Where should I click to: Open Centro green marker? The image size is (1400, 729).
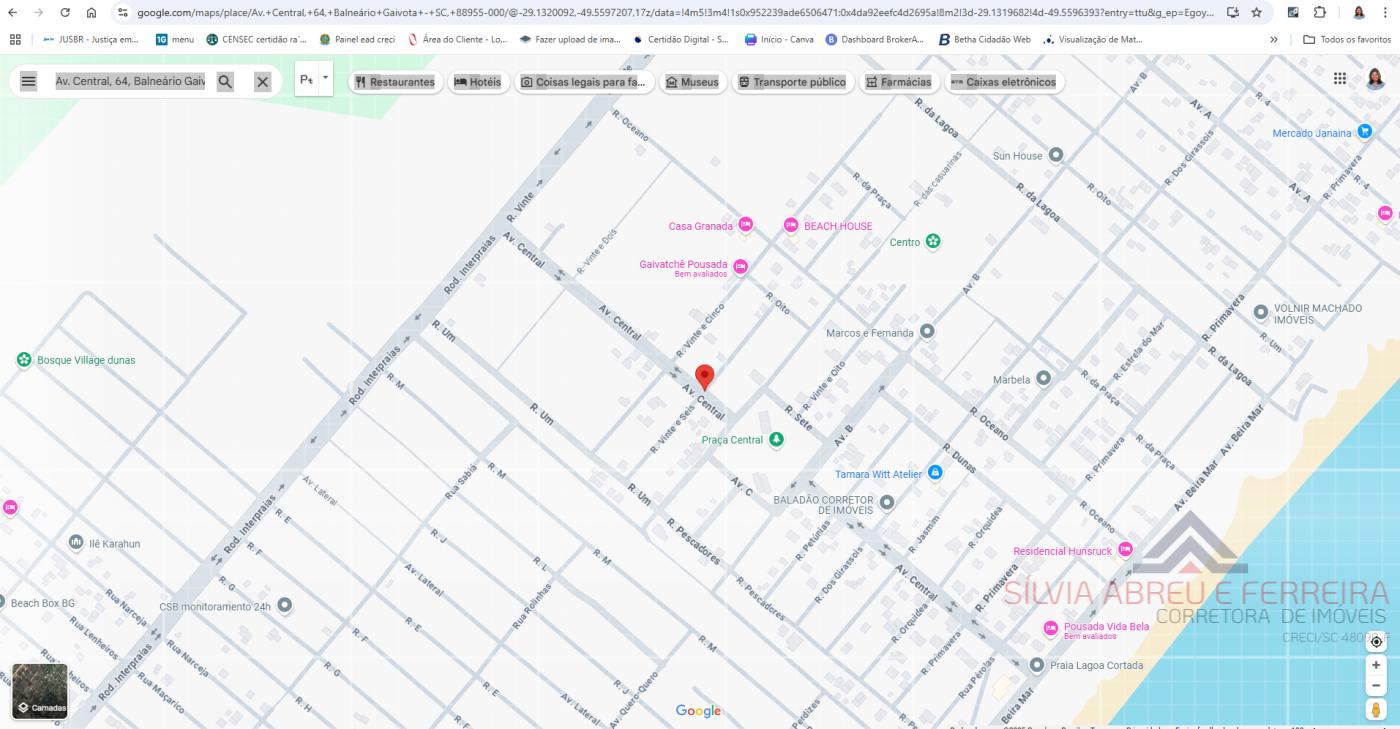tap(932, 241)
